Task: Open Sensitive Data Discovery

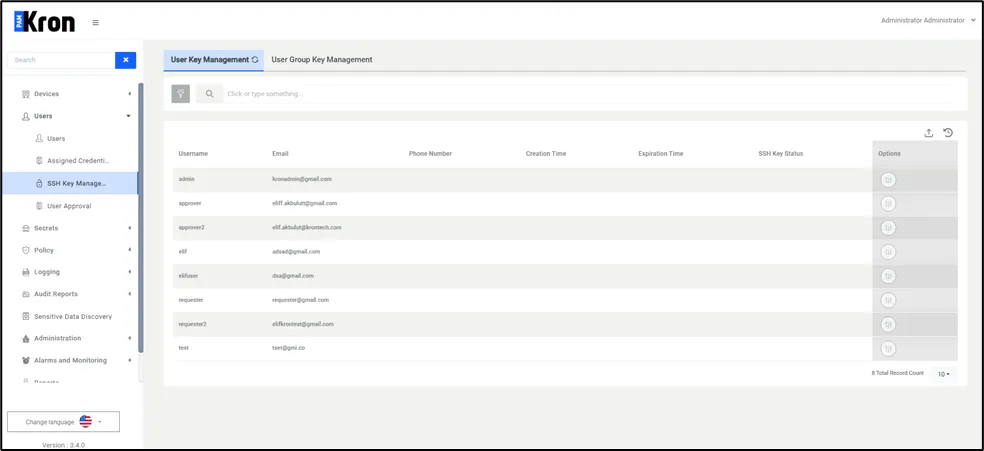Action: click(x=73, y=317)
